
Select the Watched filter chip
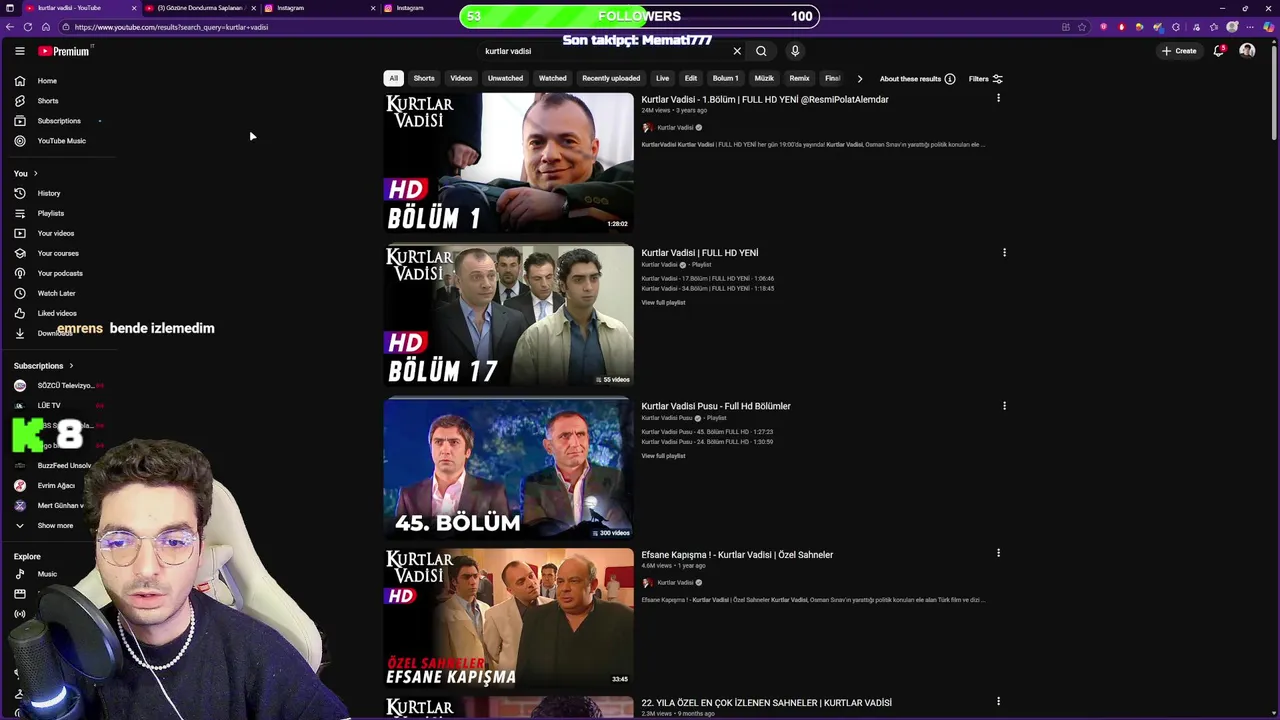(552, 78)
